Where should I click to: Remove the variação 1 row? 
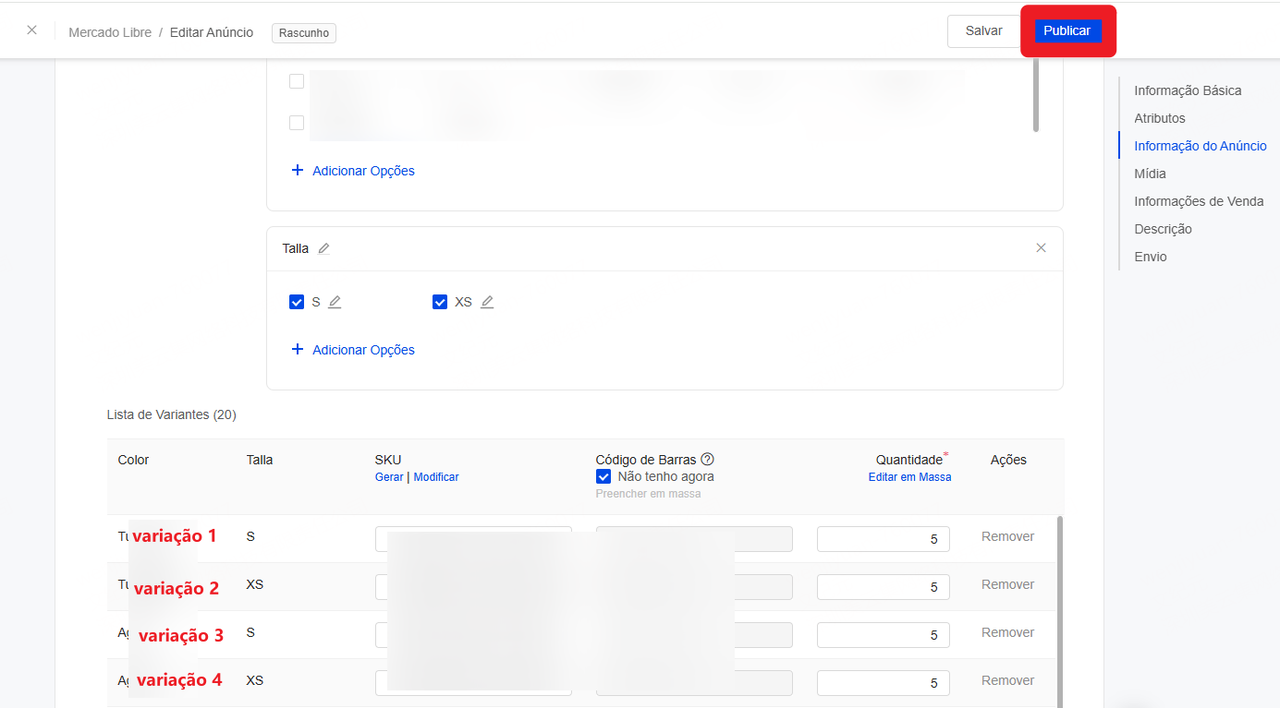(x=1008, y=537)
